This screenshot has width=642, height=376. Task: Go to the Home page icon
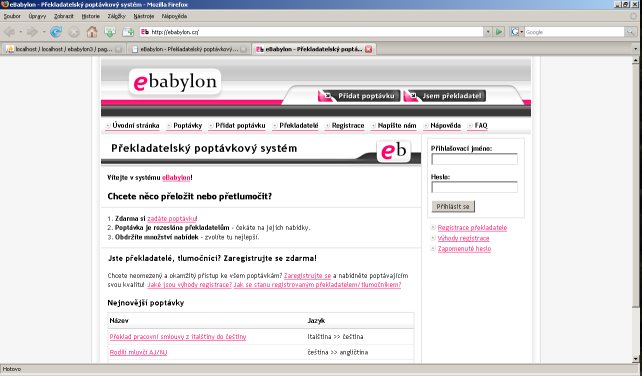point(92,32)
